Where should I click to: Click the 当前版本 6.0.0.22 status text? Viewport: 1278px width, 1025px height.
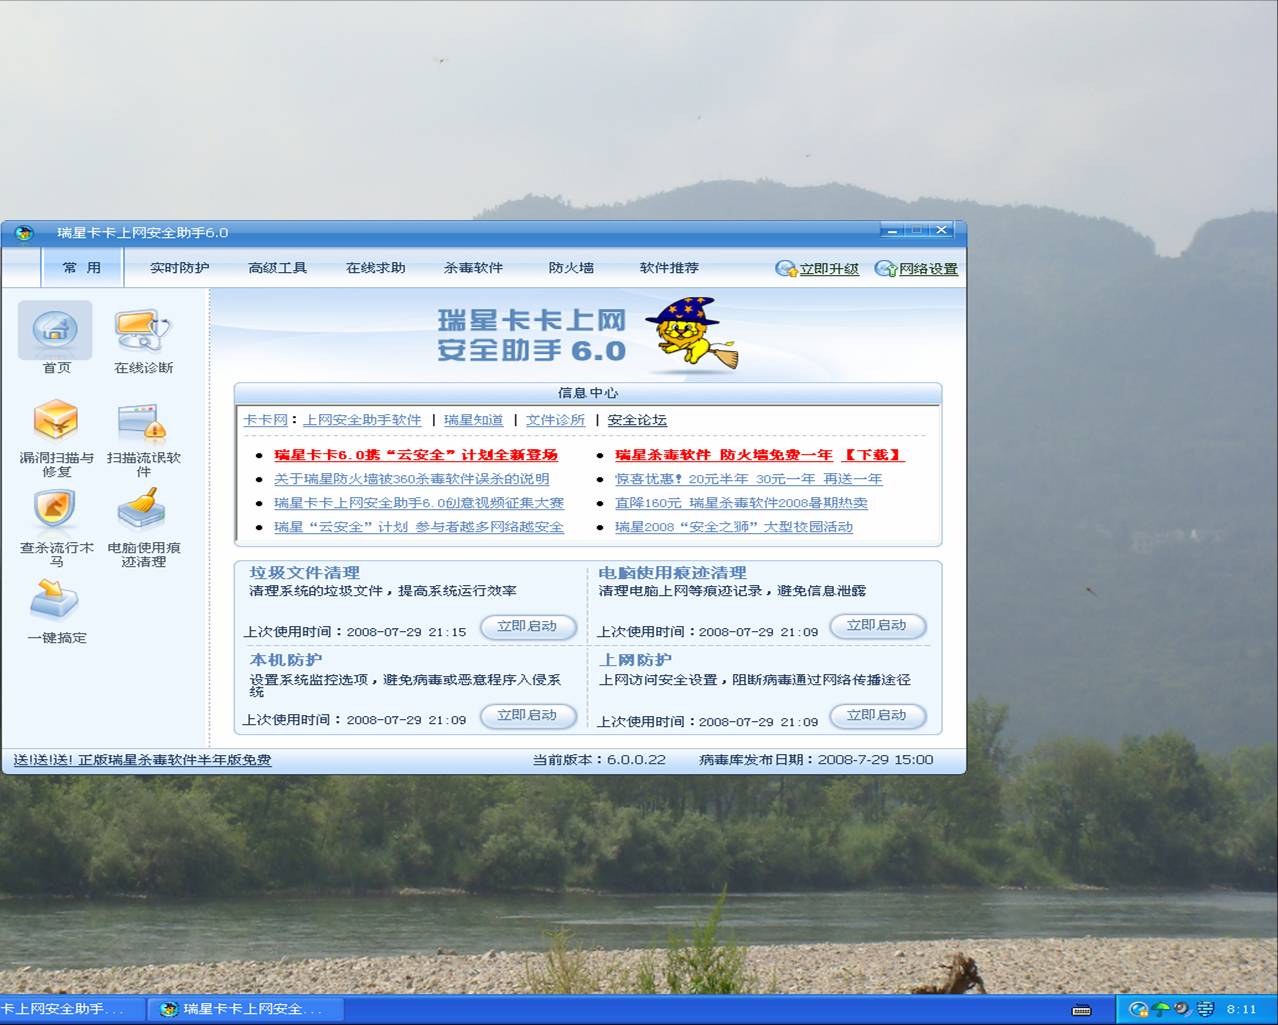(599, 760)
